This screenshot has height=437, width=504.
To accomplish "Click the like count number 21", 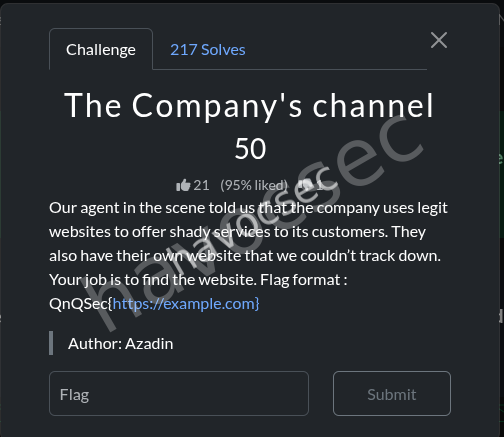I will coord(201,185).
